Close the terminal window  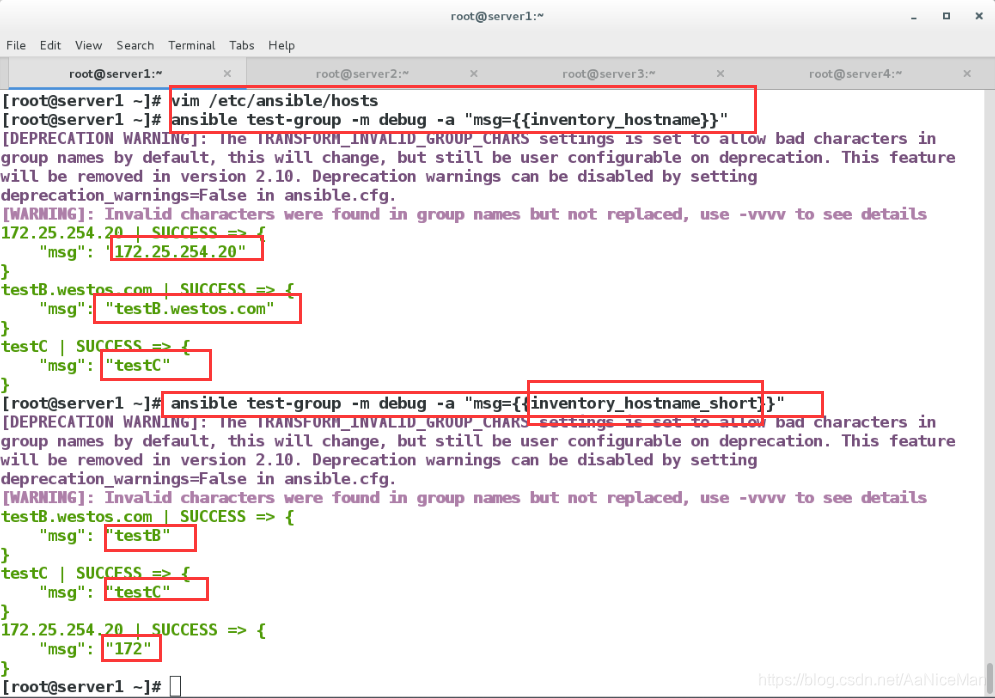pyautogui.click(x=979, y=16)
